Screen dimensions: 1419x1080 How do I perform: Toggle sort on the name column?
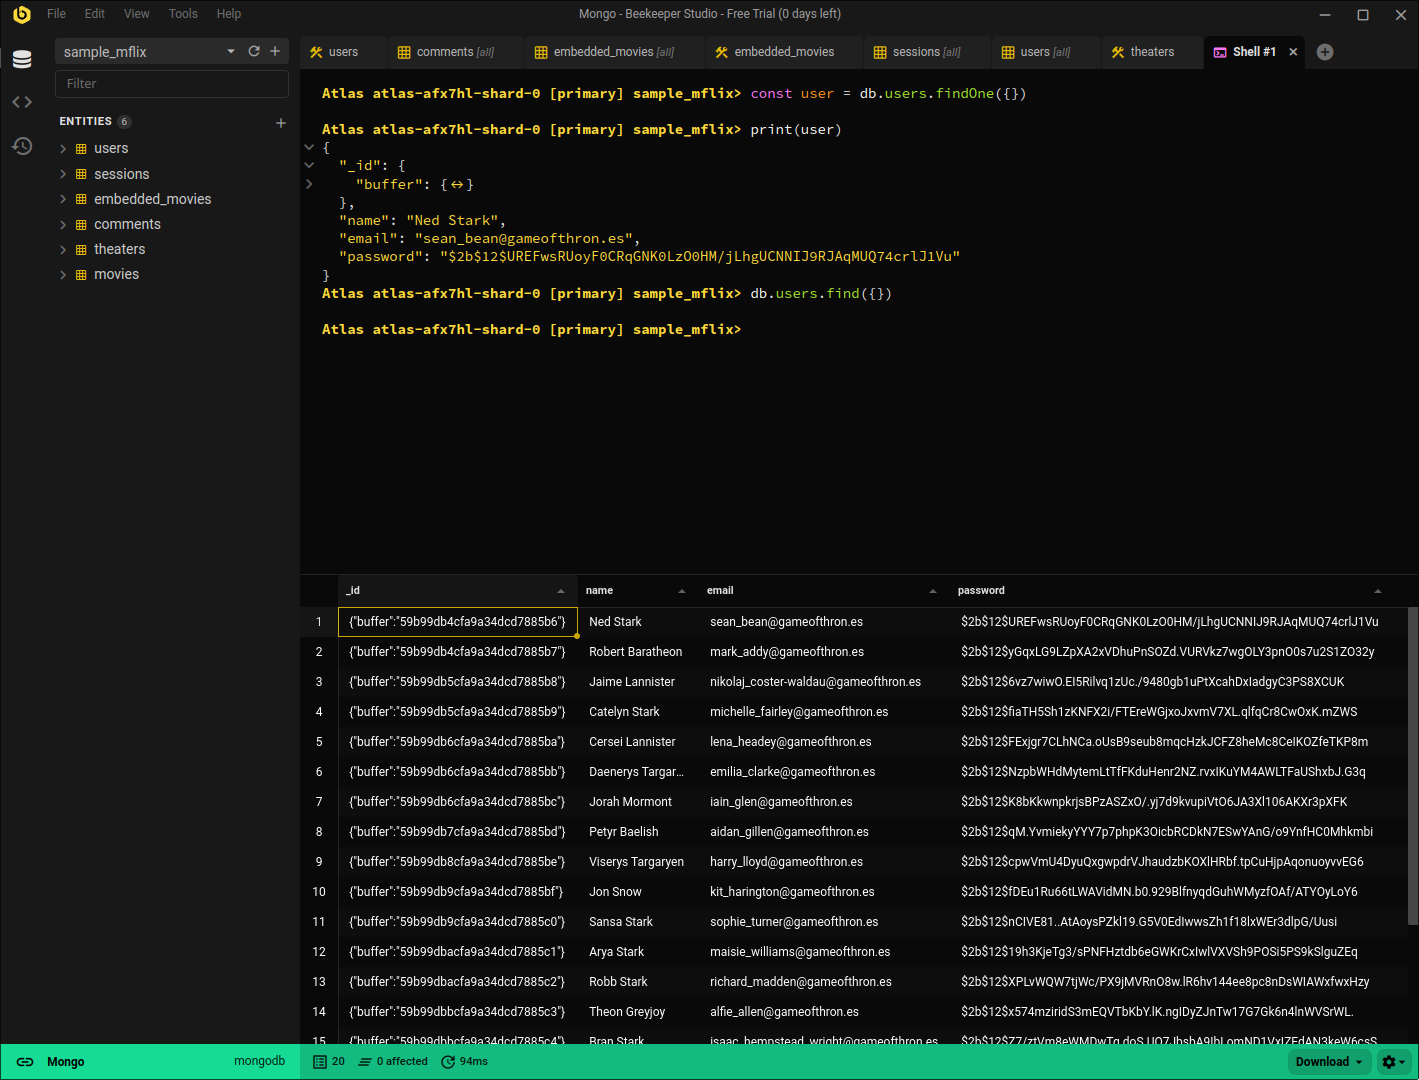pyautogui.click(x=682, y=591)
